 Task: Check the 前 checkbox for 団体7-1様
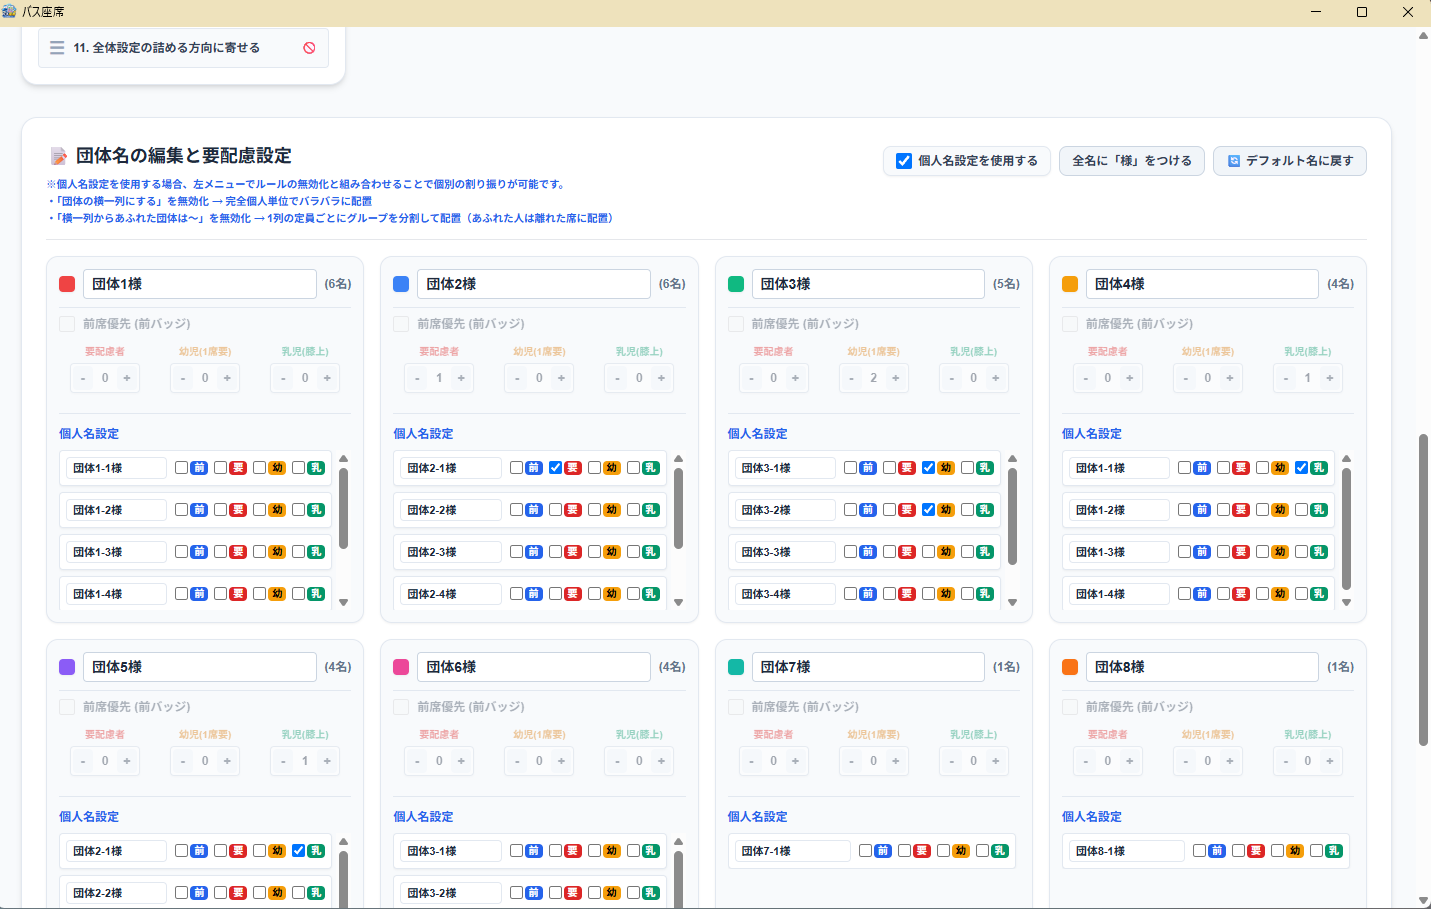click(x=865, y=851)
